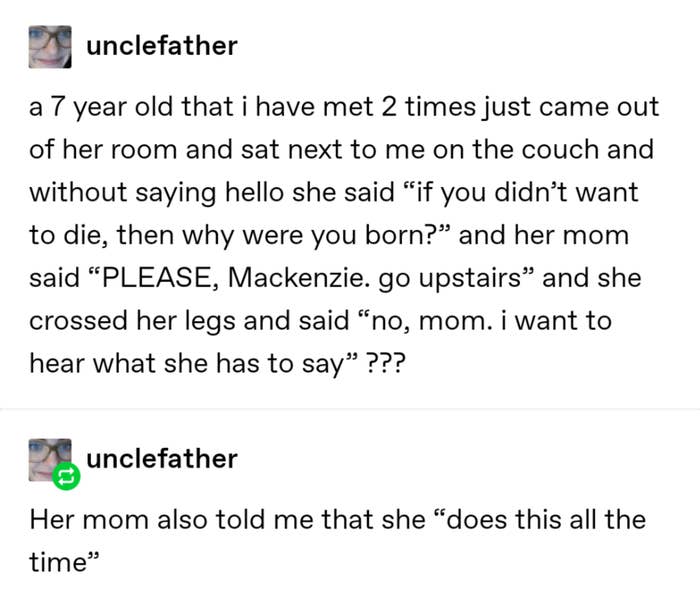This screenshot has width=700, height=593.
Task: Open unclefather's avatar on the reblog
Action: (50, 459)
